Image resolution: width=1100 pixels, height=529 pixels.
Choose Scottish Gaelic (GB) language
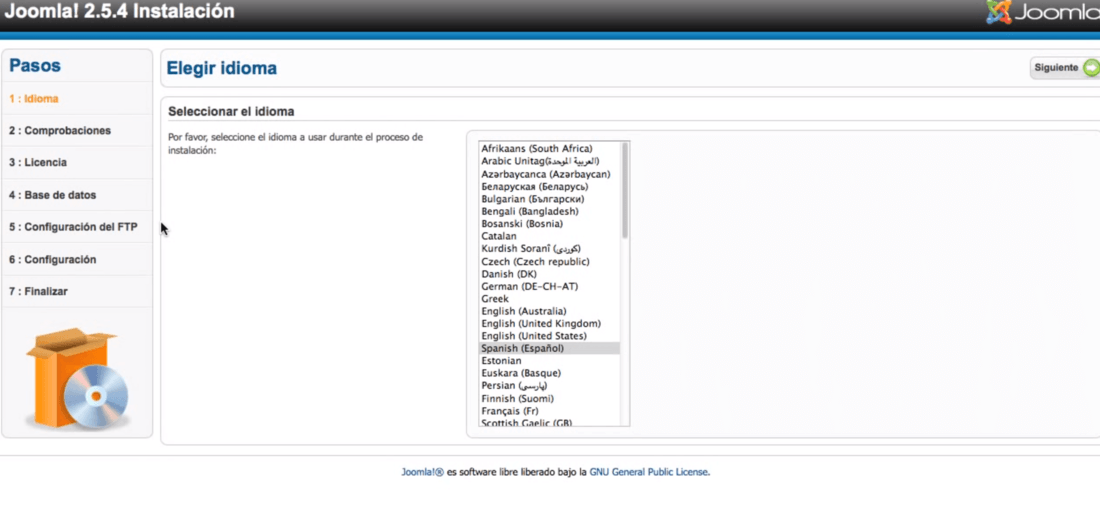tap(549, 422)
